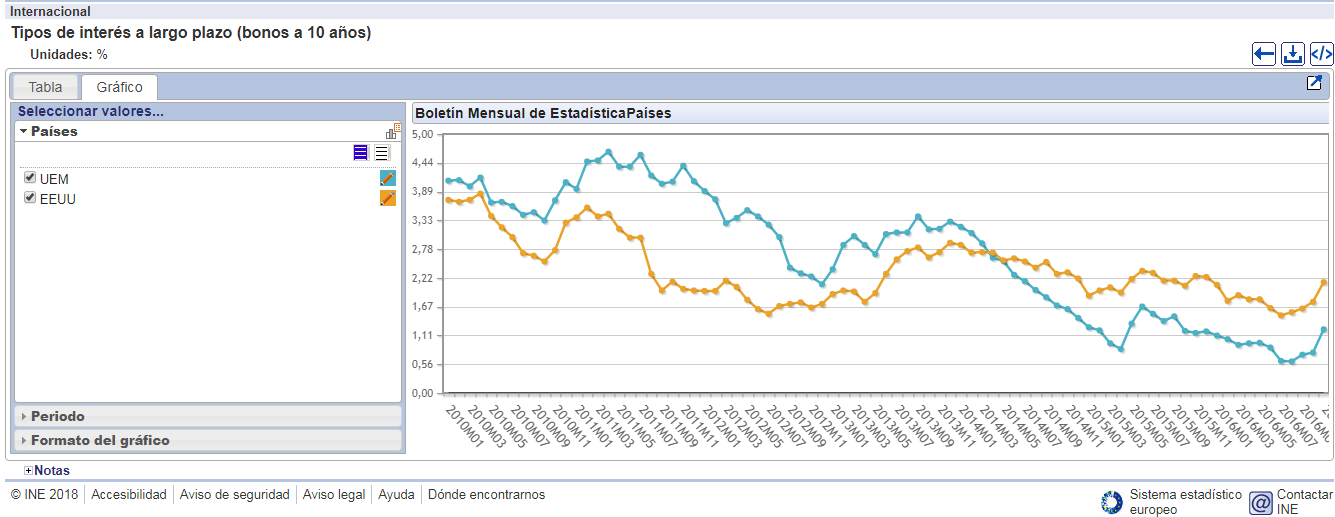Viewport: 1335px width, 517px height.
Task: Collapse the Países section
Action: pyautogui.click(x=23, y=131)
